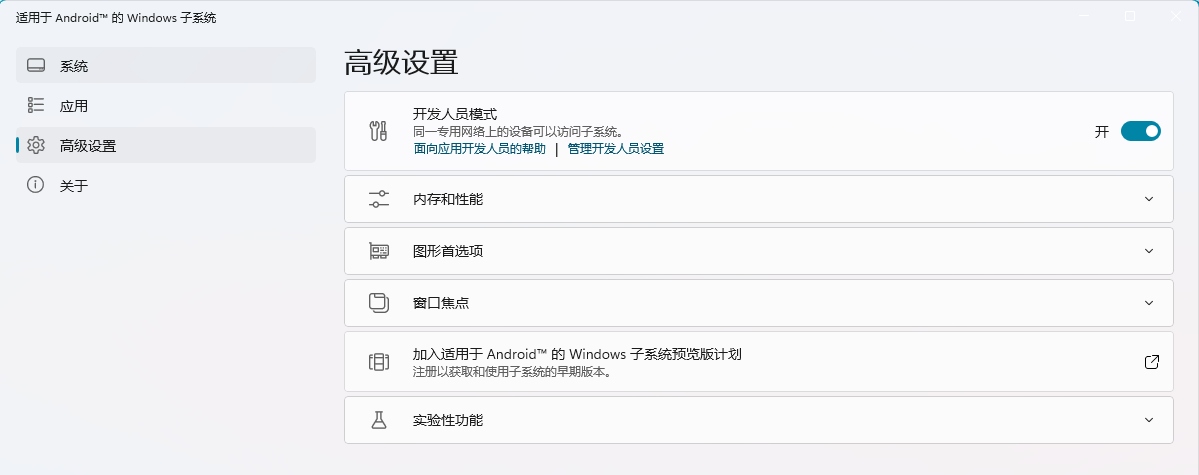Go to the 关于 page
This screenshot has width=1199, height=475.
point(166,184)
